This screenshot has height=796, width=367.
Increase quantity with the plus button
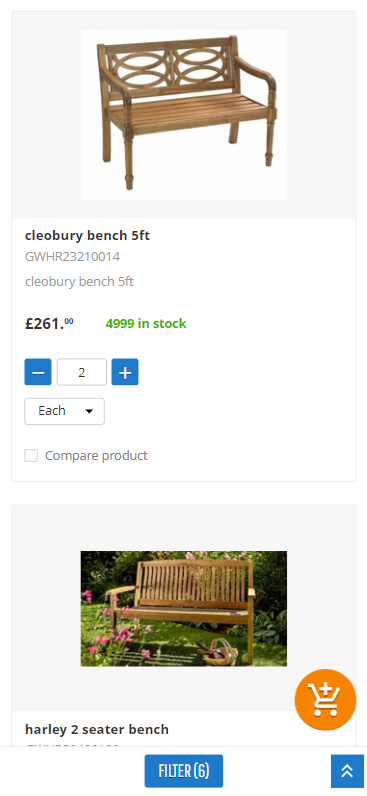(x=125, y=372)
